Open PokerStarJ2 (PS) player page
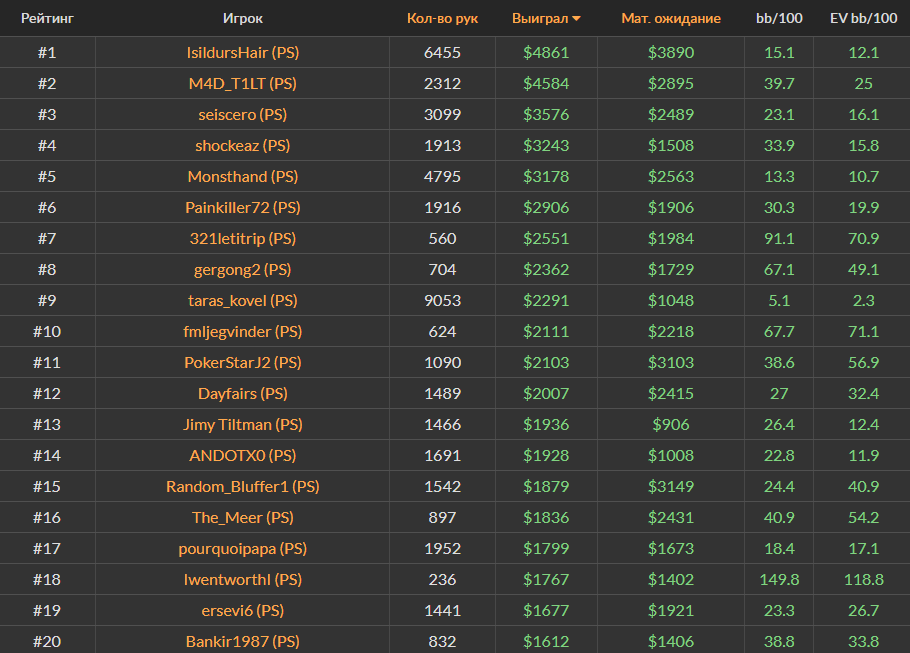 click(243, 362)
